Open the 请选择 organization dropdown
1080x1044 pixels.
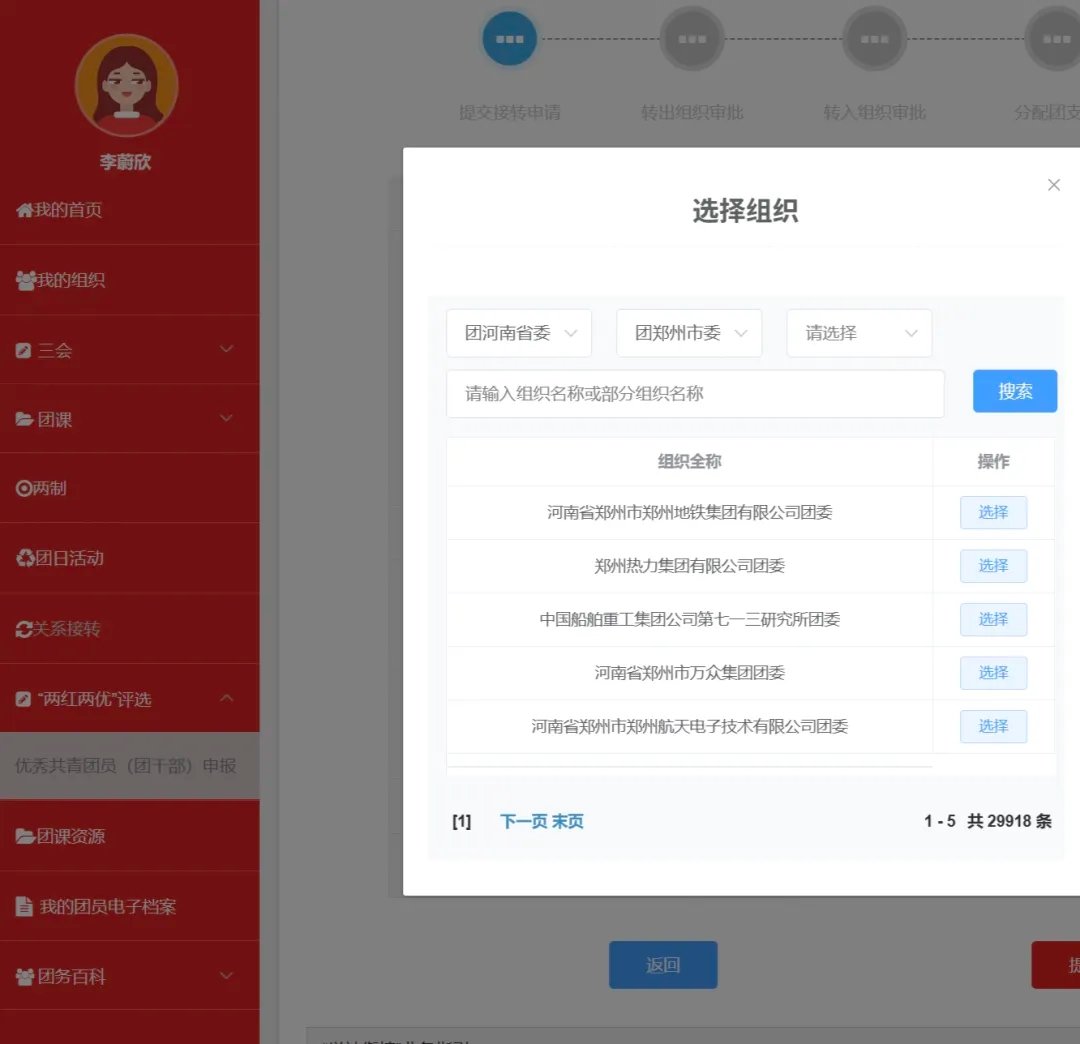coord(859,333)
